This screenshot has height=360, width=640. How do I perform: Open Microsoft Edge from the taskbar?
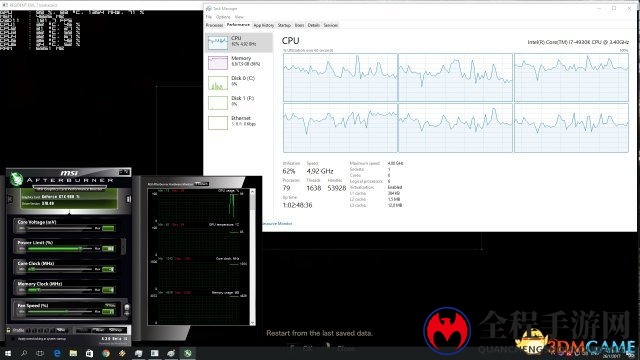point(57,353)
